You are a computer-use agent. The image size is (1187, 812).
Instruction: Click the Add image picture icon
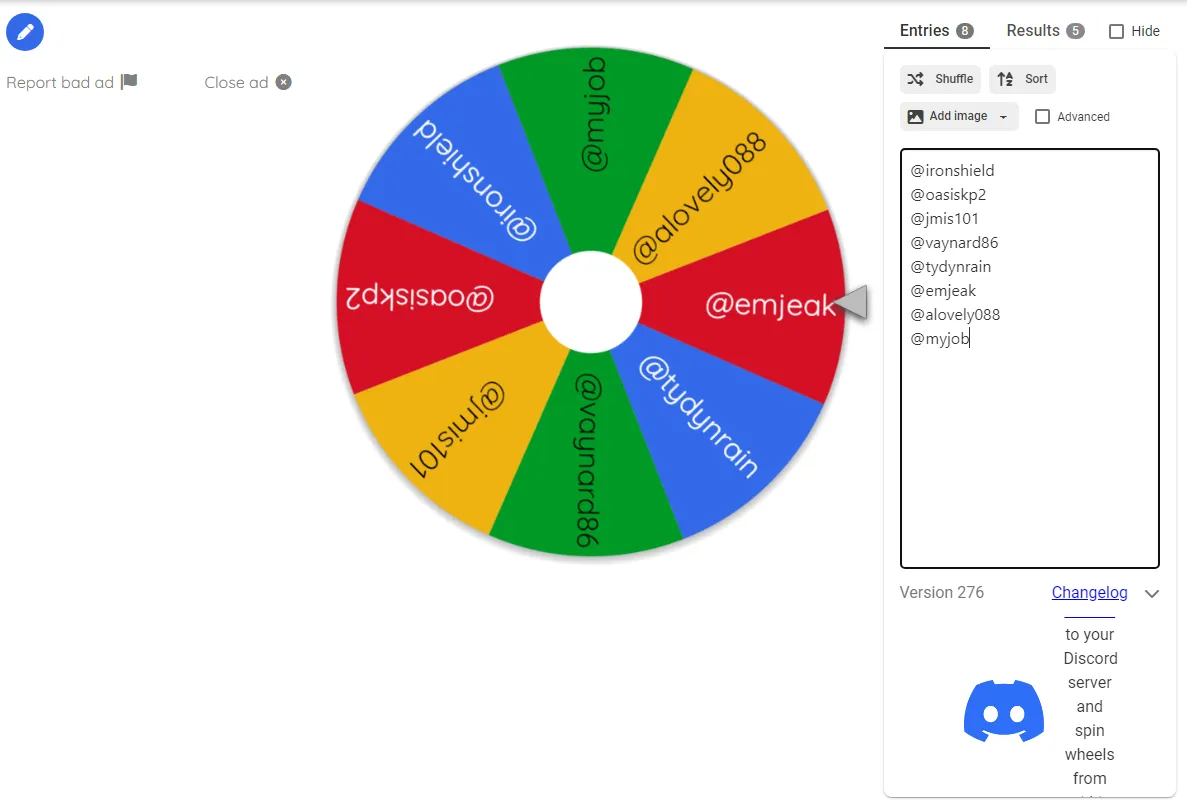915,117
